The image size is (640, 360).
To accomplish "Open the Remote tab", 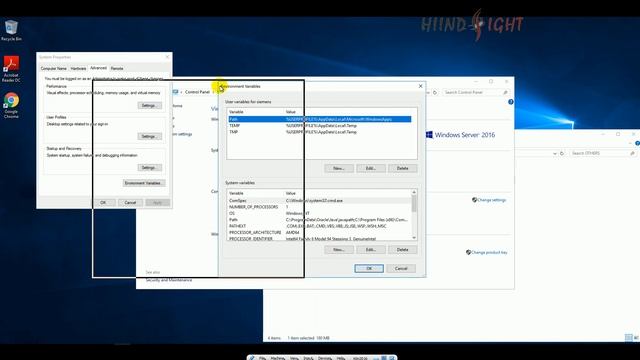I will coord(117,68).
